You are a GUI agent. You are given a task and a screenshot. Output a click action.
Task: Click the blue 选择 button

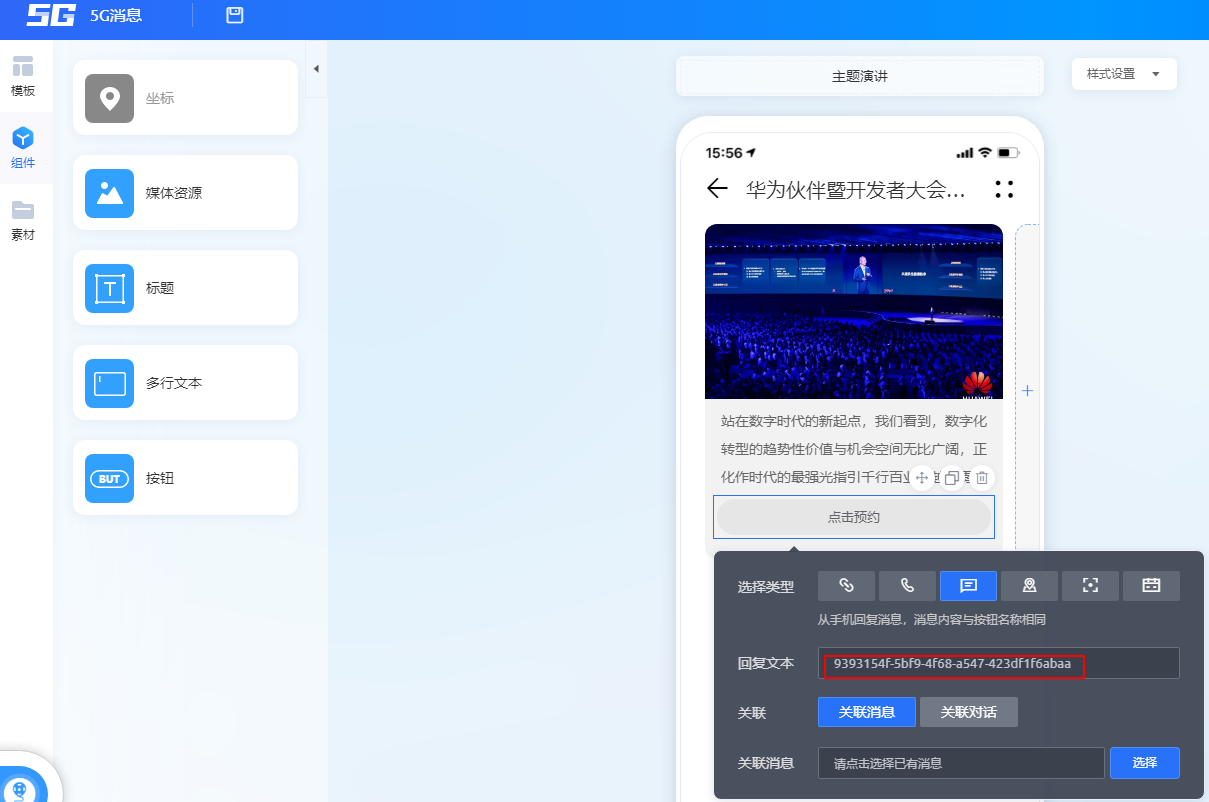1145,763
